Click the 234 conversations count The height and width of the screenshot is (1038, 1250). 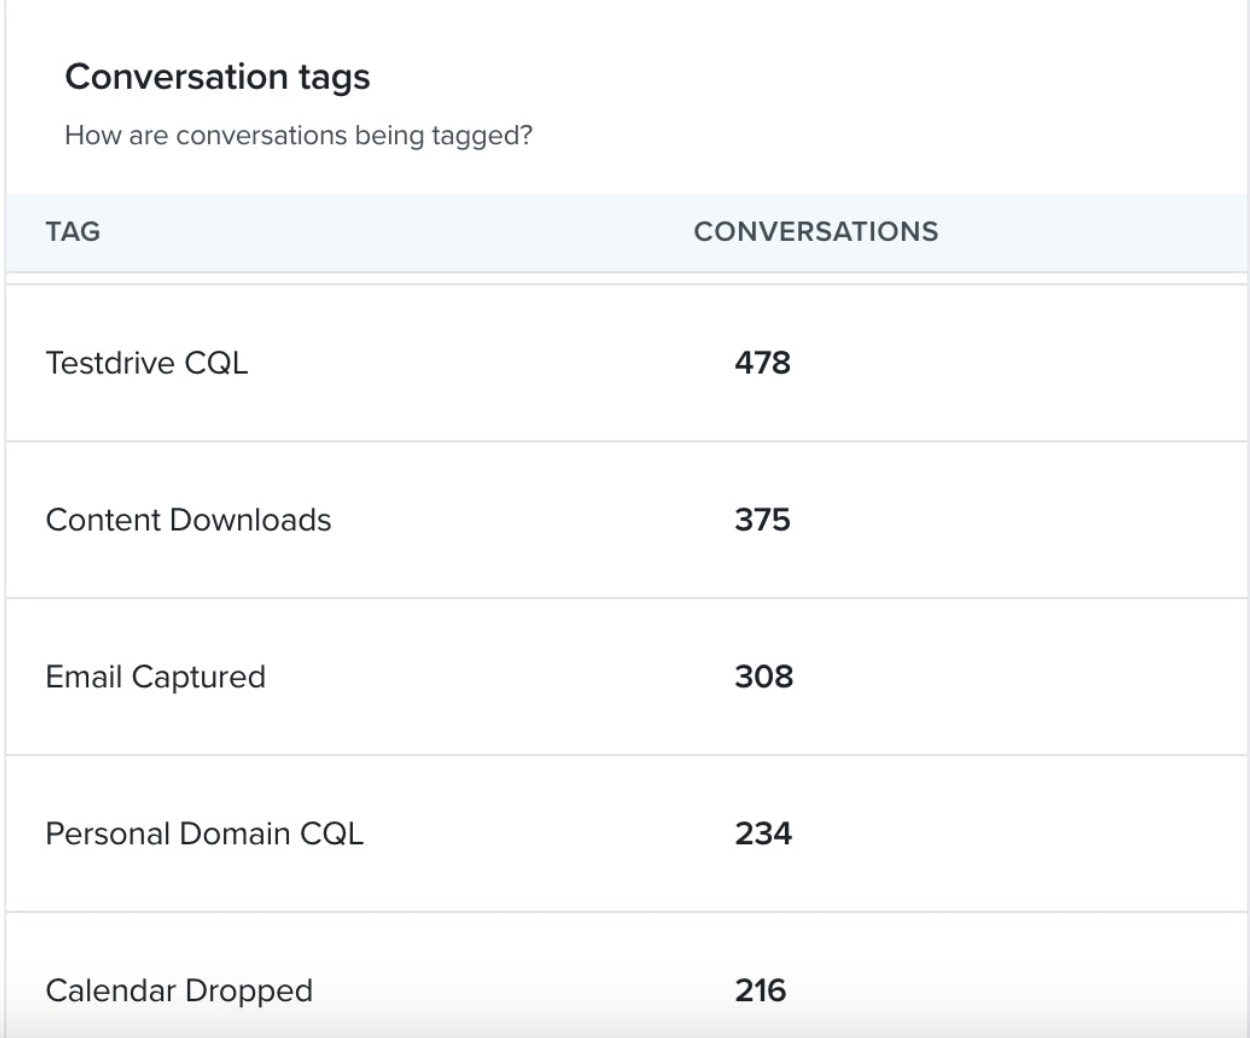pos(763,834)
